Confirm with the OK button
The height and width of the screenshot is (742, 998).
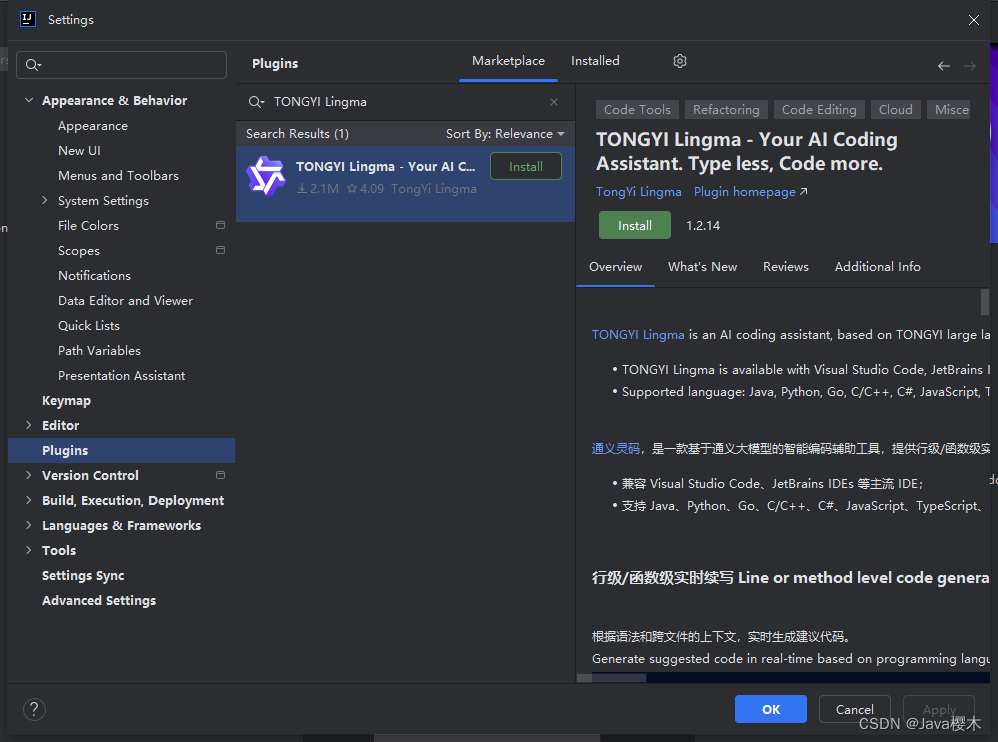point(771,709)
